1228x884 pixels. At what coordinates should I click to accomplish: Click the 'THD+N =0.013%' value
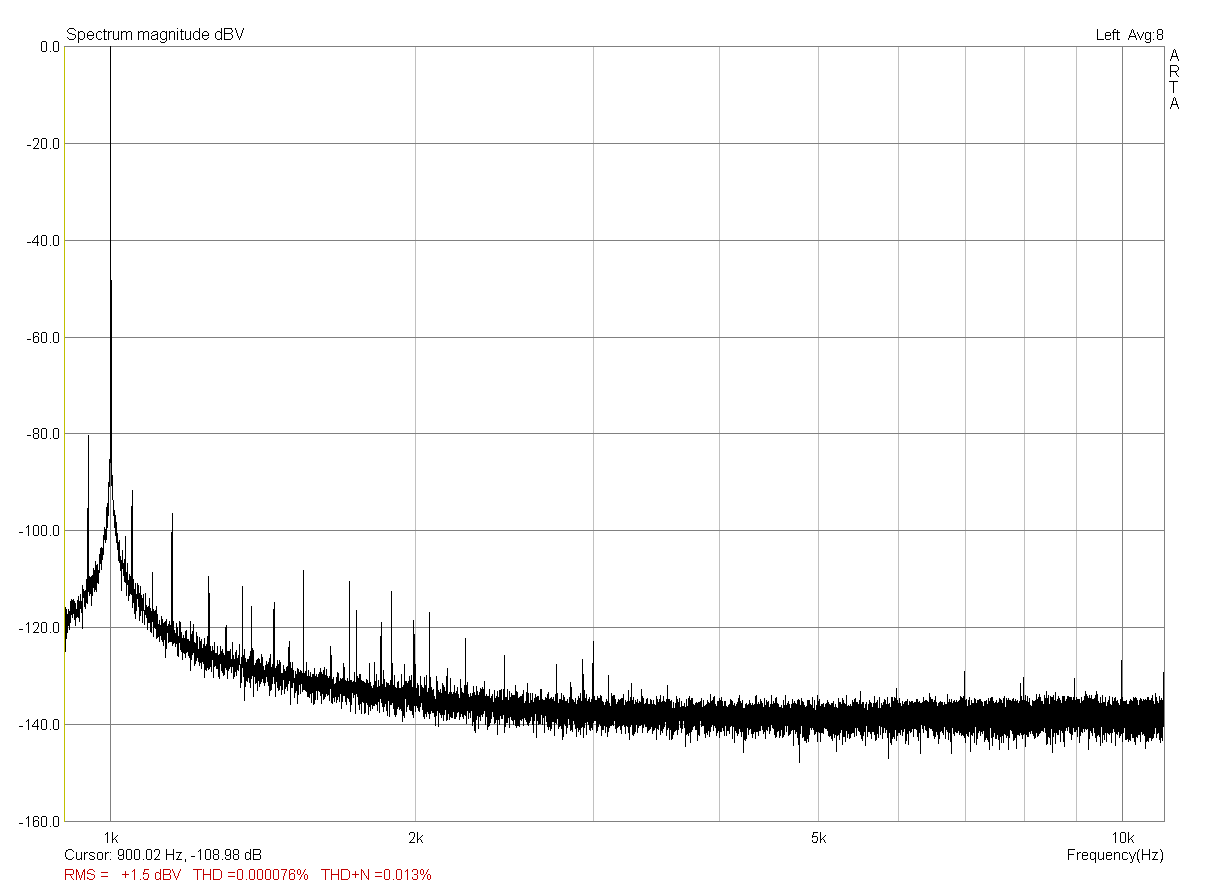pyautogui.click(x=376, y=875)
